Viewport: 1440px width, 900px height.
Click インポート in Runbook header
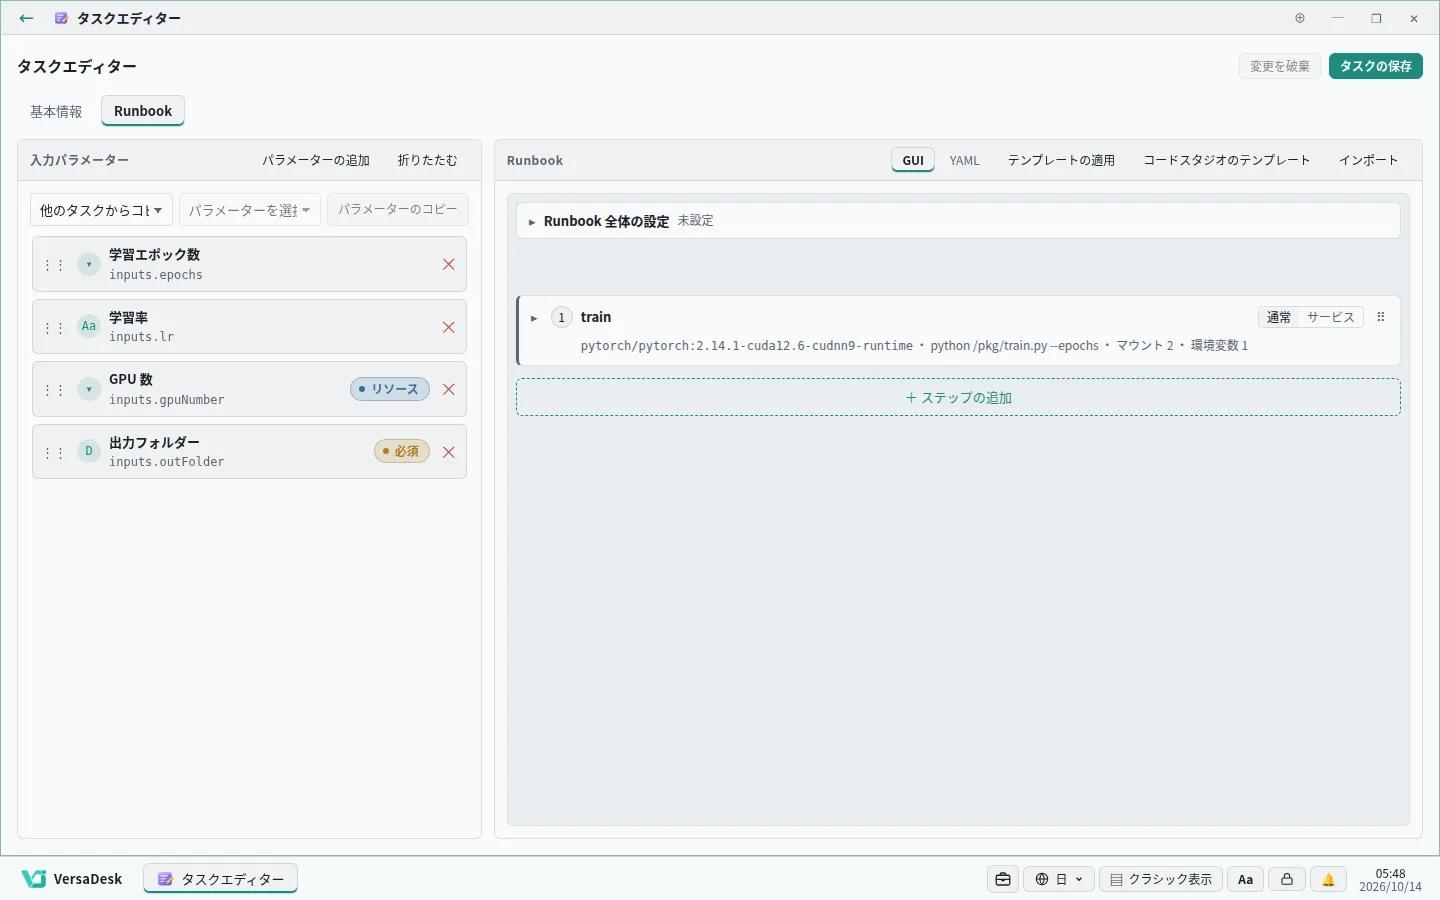(1369, 160)
